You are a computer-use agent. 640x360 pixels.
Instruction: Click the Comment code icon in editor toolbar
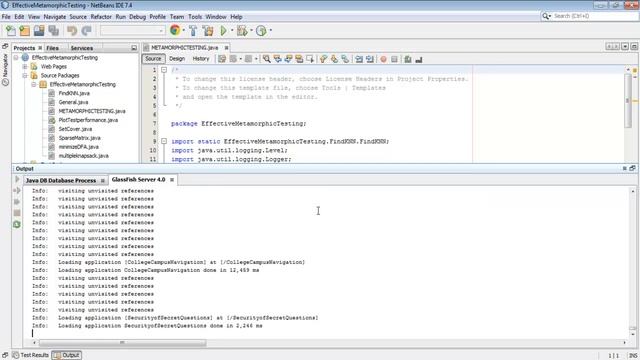[407, 60]
